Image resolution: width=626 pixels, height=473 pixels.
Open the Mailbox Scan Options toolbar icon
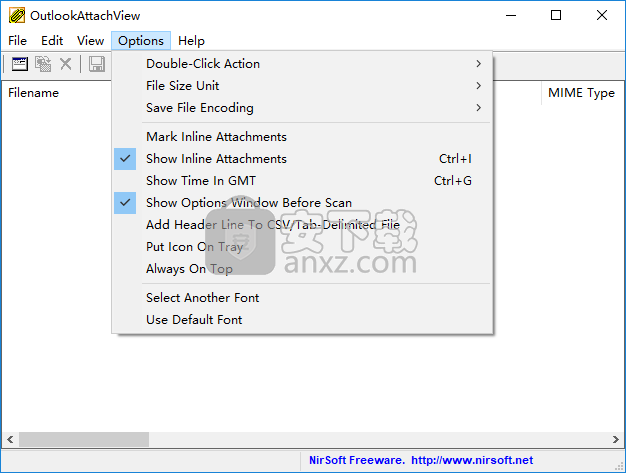(x=20, y=64)
